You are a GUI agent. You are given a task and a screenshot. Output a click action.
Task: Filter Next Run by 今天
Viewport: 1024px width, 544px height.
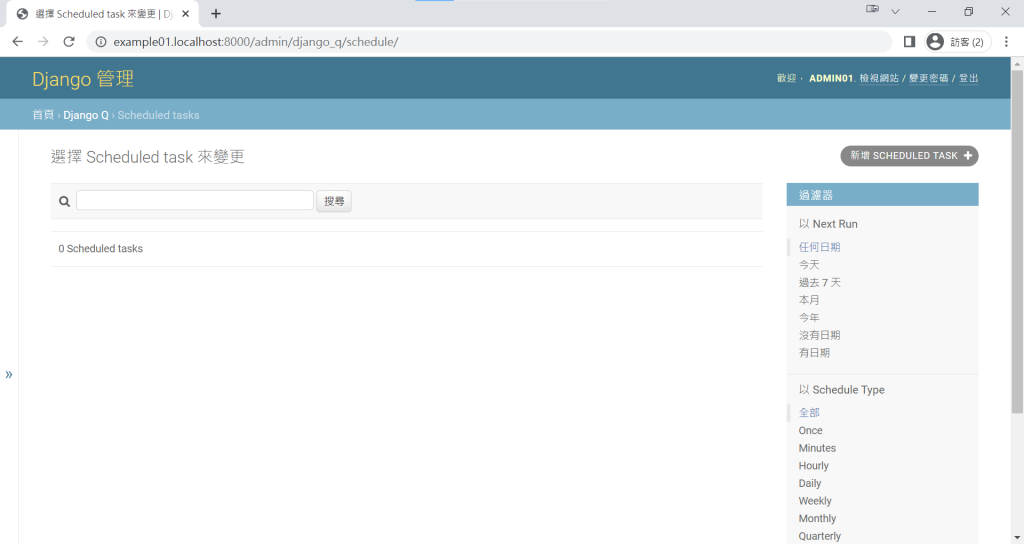[809, 264]
